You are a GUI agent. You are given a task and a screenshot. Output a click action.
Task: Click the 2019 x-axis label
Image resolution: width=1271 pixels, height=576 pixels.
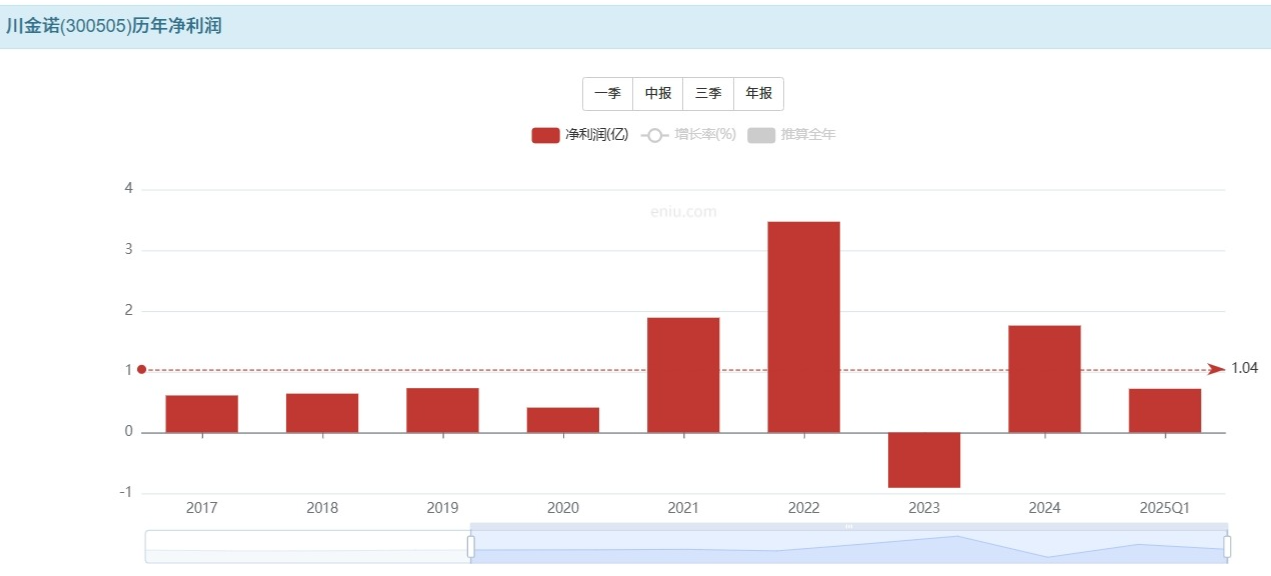[442, 508]
